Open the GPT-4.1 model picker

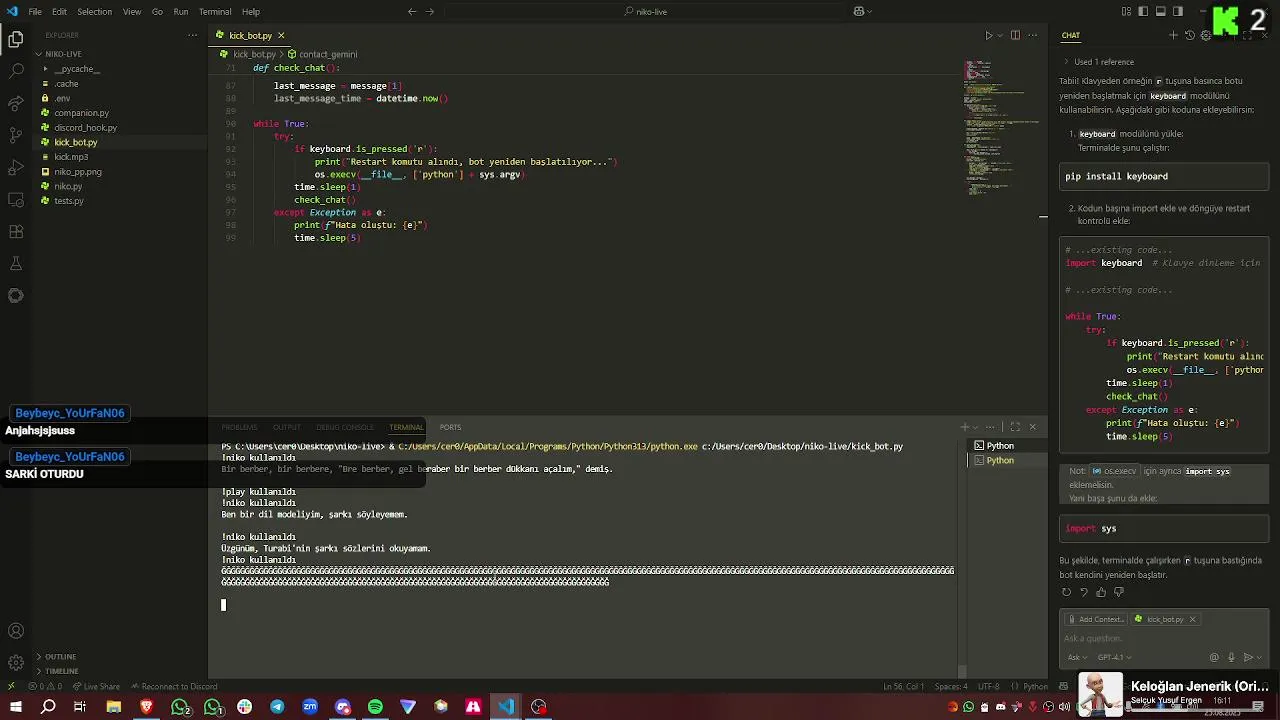pyautogui.click(x=1114, y=657)
